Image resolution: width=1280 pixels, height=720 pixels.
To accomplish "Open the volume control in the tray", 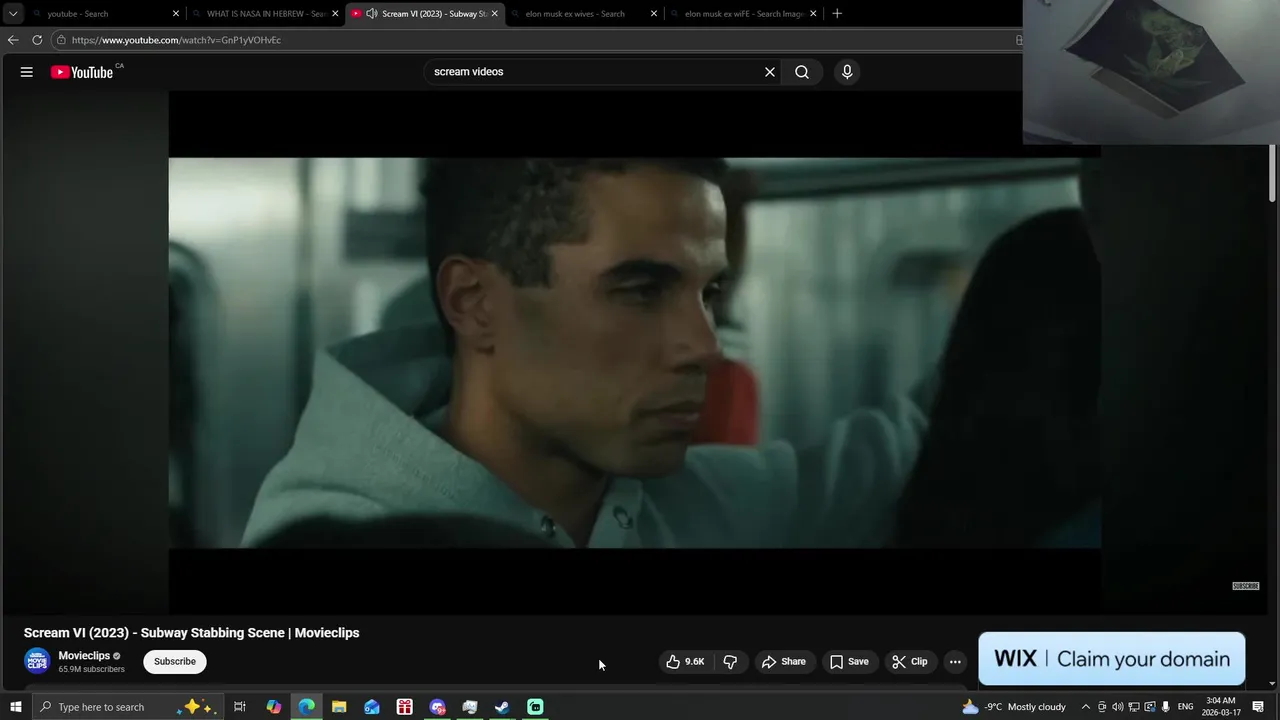I will coord(1118,707).
